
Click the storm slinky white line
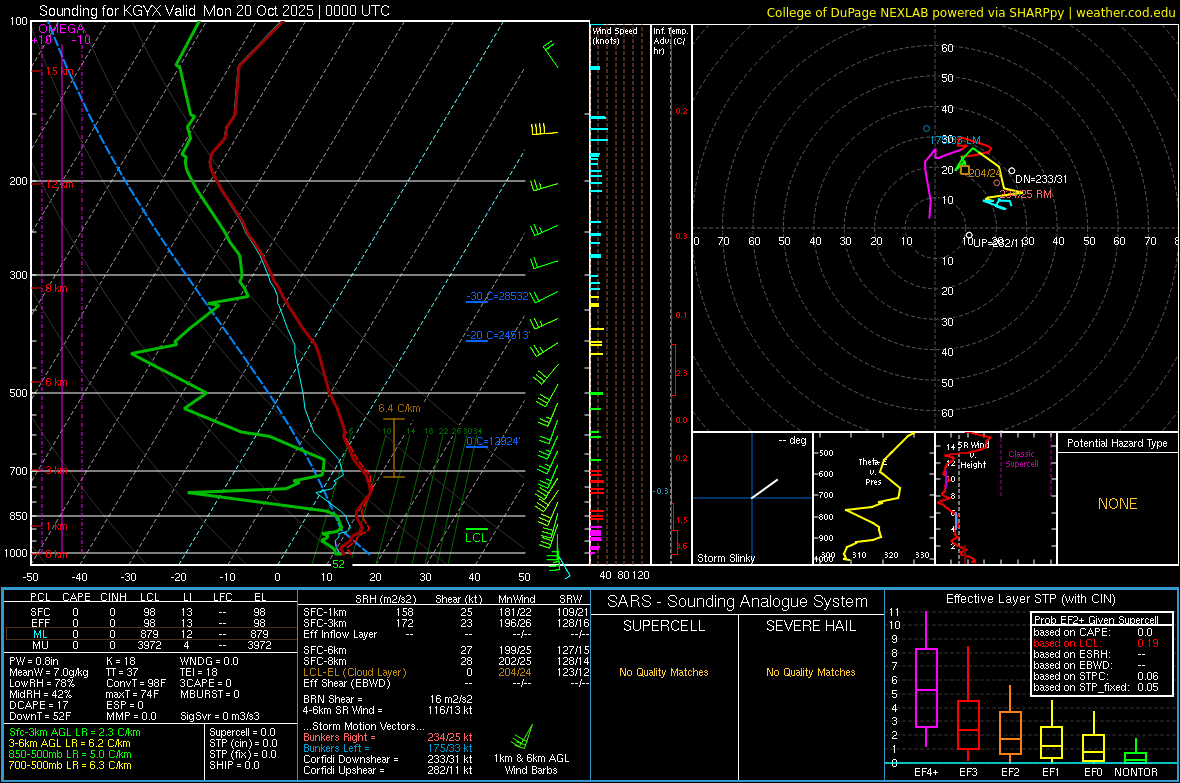pyautogui.click(x=764, y=489)
